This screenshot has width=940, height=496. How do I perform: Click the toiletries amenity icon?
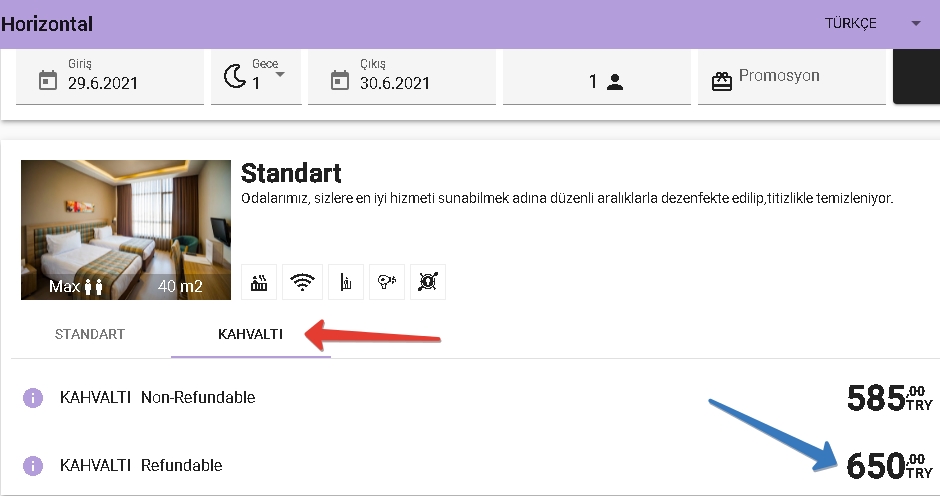coord(344,282)
